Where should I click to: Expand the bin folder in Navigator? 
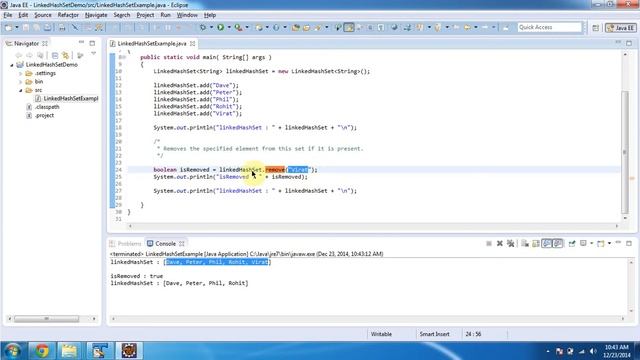[x=20, y=82]
